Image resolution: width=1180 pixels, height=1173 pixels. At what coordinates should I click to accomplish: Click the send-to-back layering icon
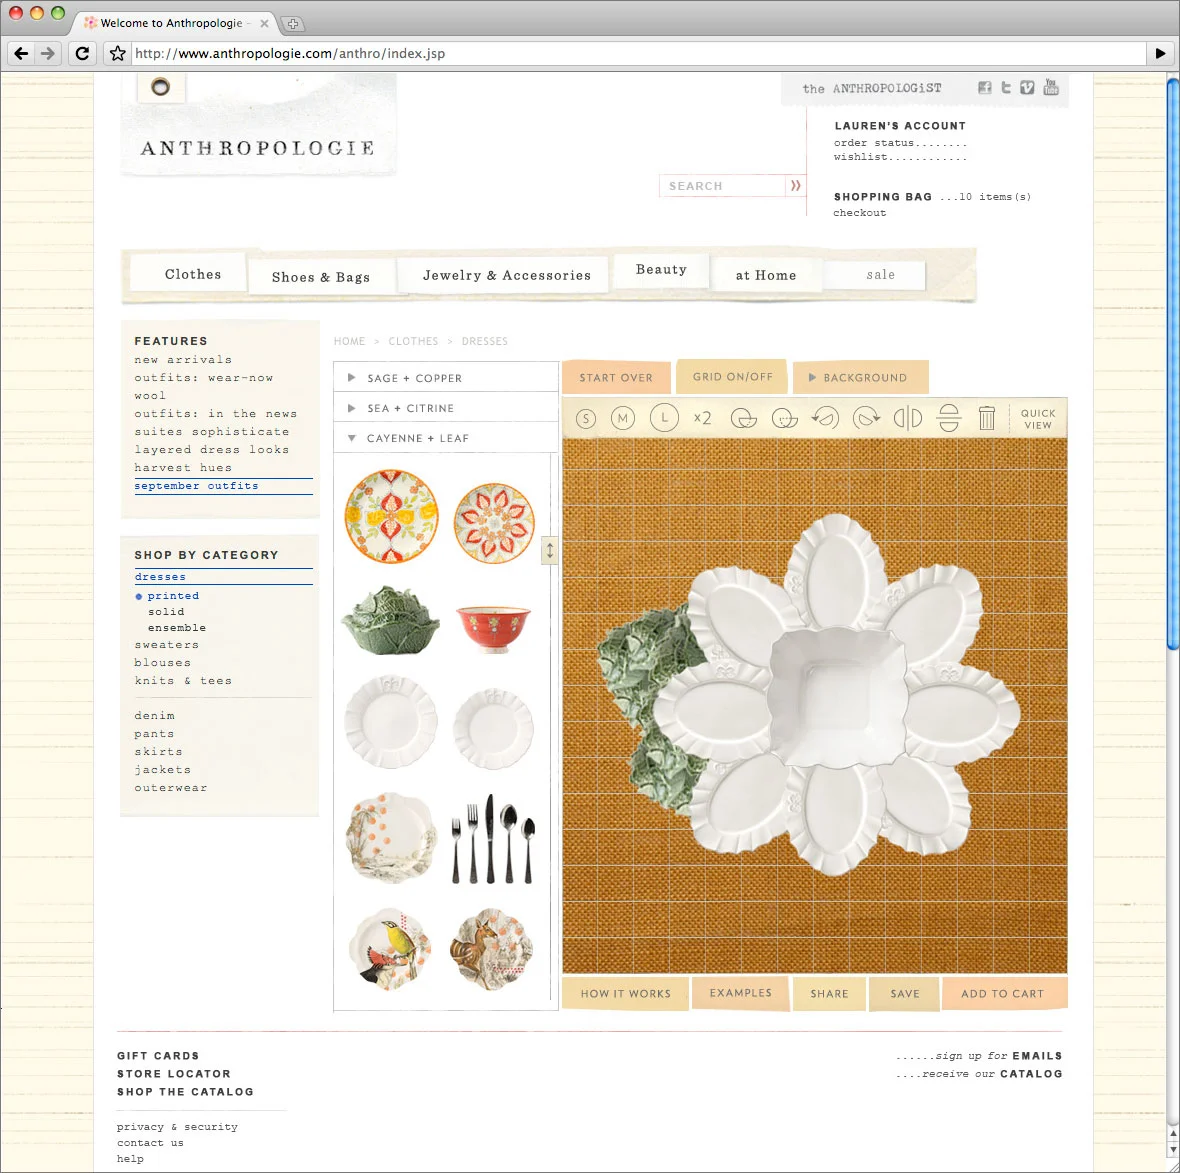[x=784, y=418]
